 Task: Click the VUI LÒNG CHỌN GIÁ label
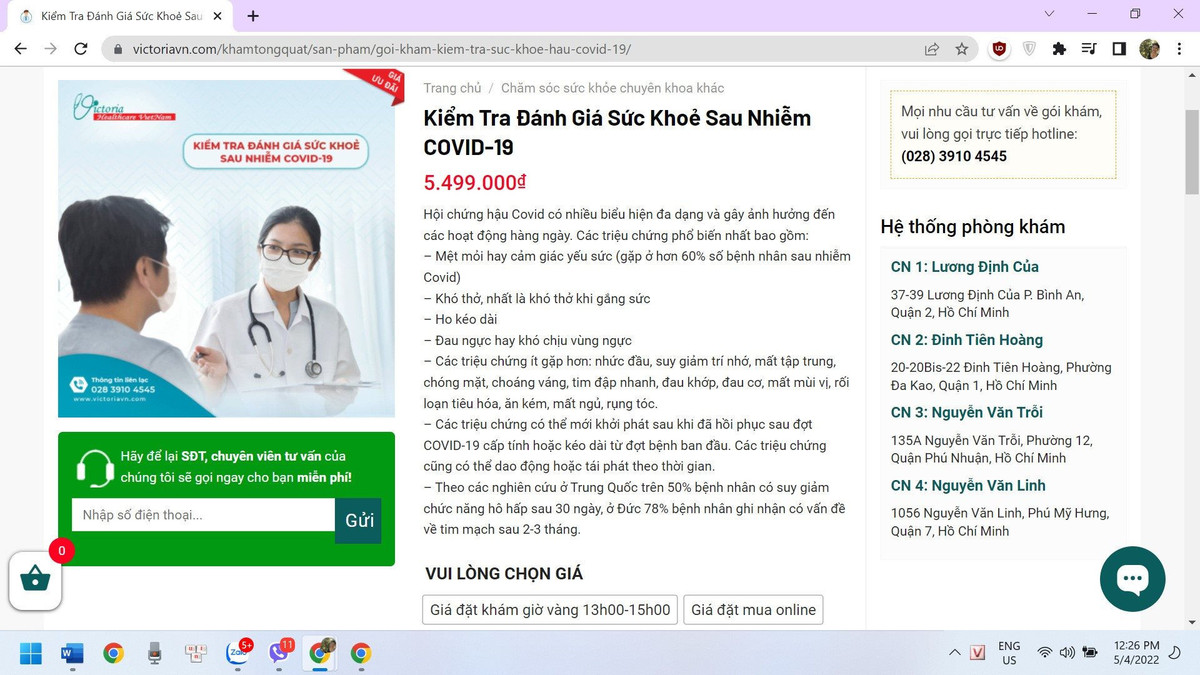(504, 574)
